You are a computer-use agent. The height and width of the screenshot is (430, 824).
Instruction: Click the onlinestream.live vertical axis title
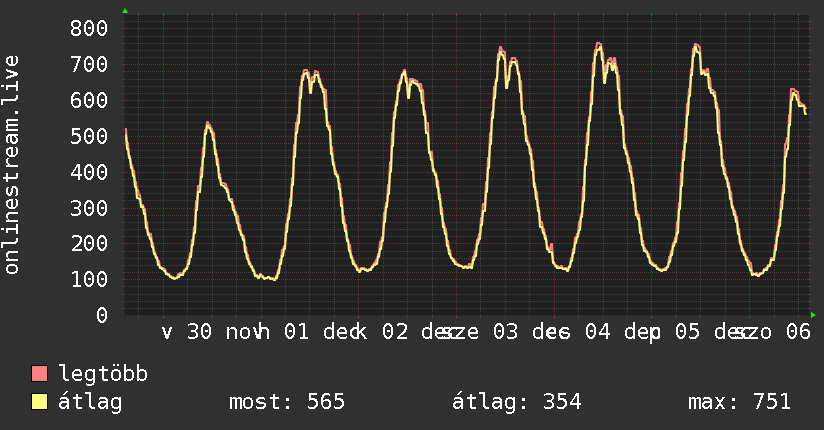(x=13, y=165)
